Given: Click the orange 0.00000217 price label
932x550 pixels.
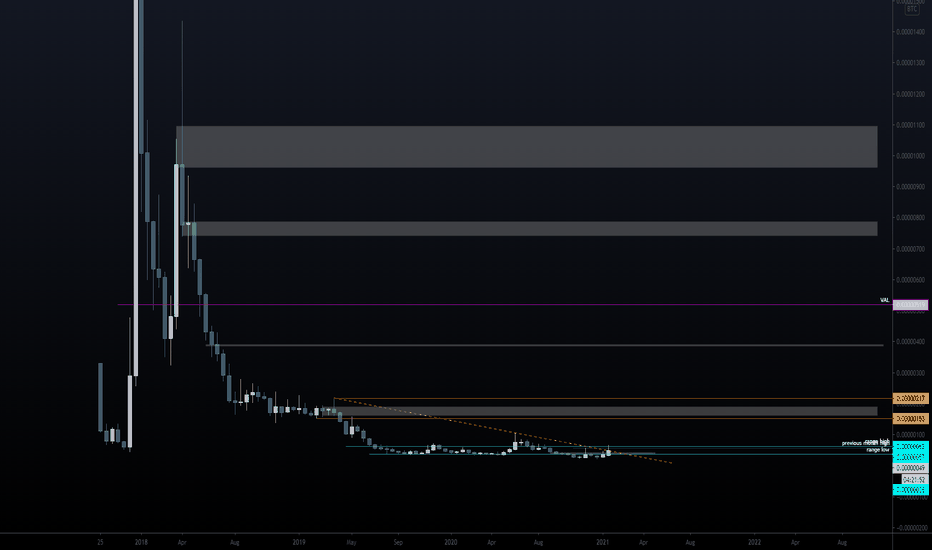Looking at the screenshot, I should tap(911, 398).
